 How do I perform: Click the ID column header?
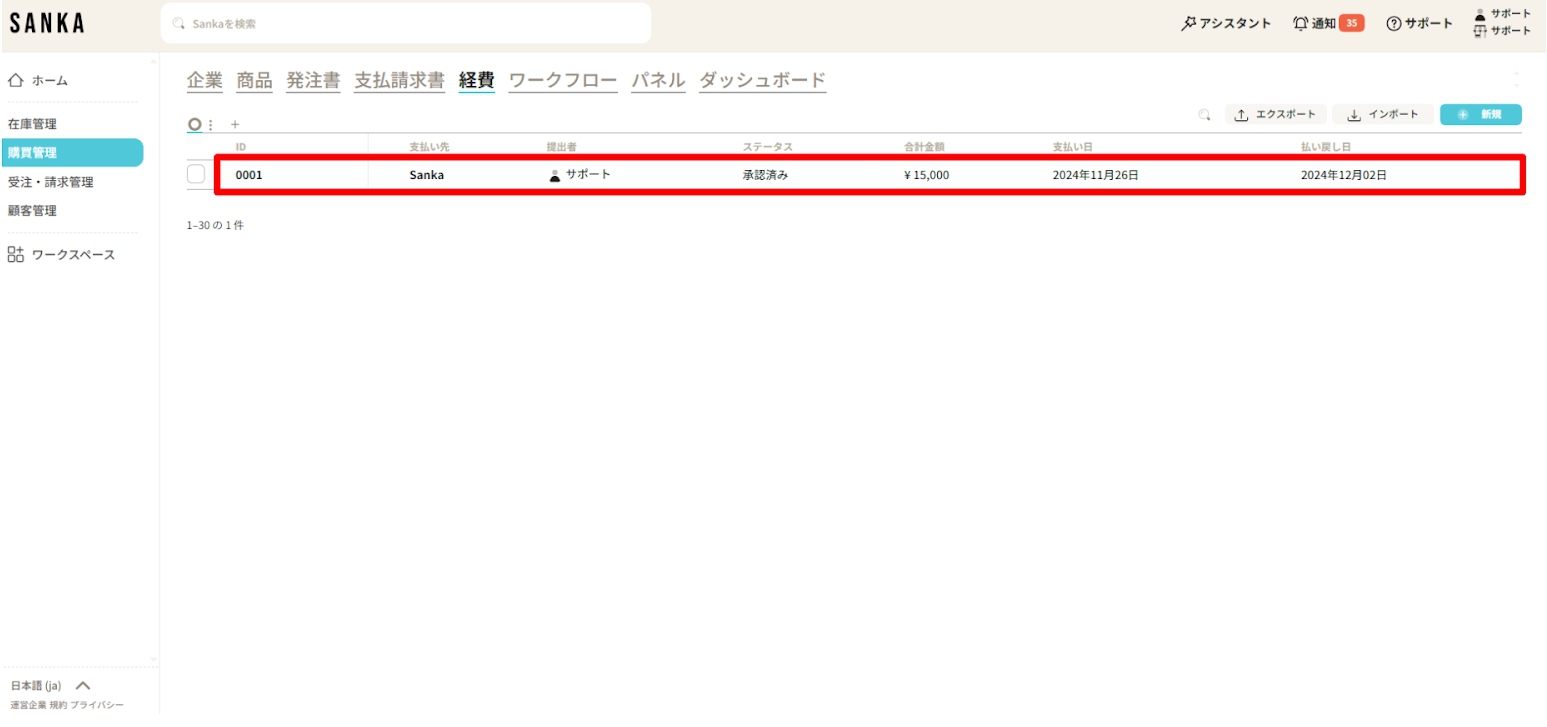[x=241, y=147]
